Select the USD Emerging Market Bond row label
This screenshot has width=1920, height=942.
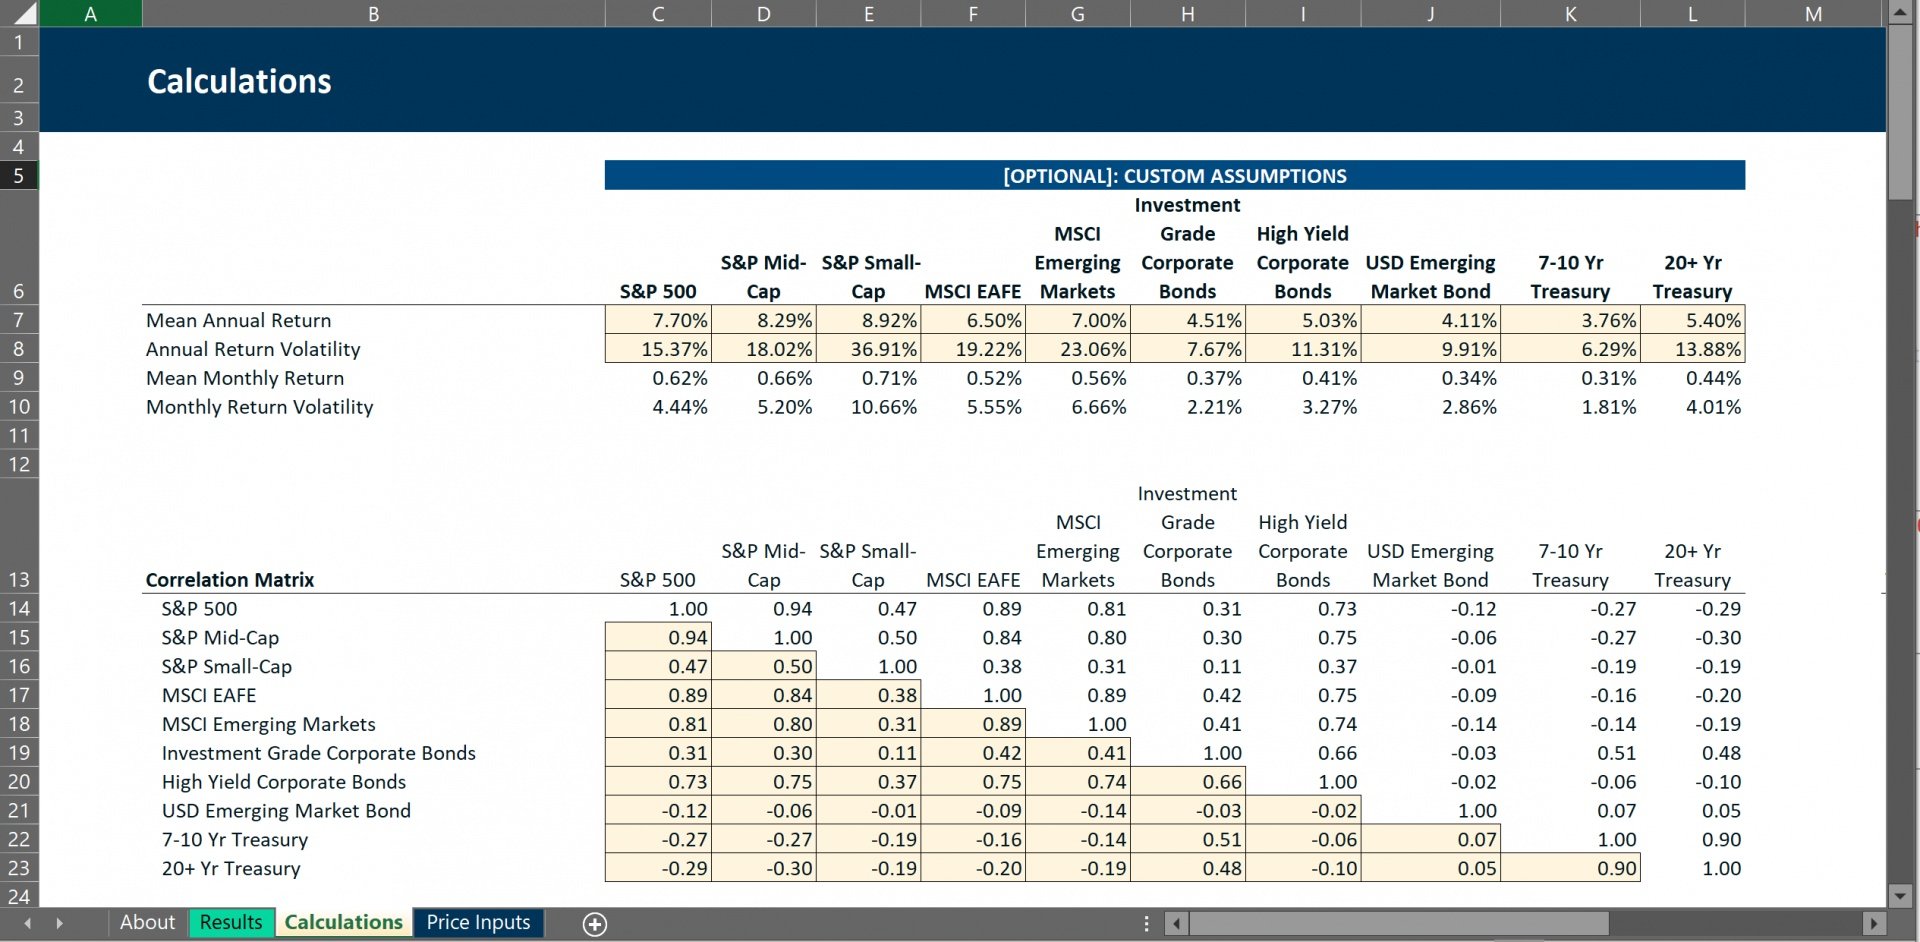coord(286,811)
